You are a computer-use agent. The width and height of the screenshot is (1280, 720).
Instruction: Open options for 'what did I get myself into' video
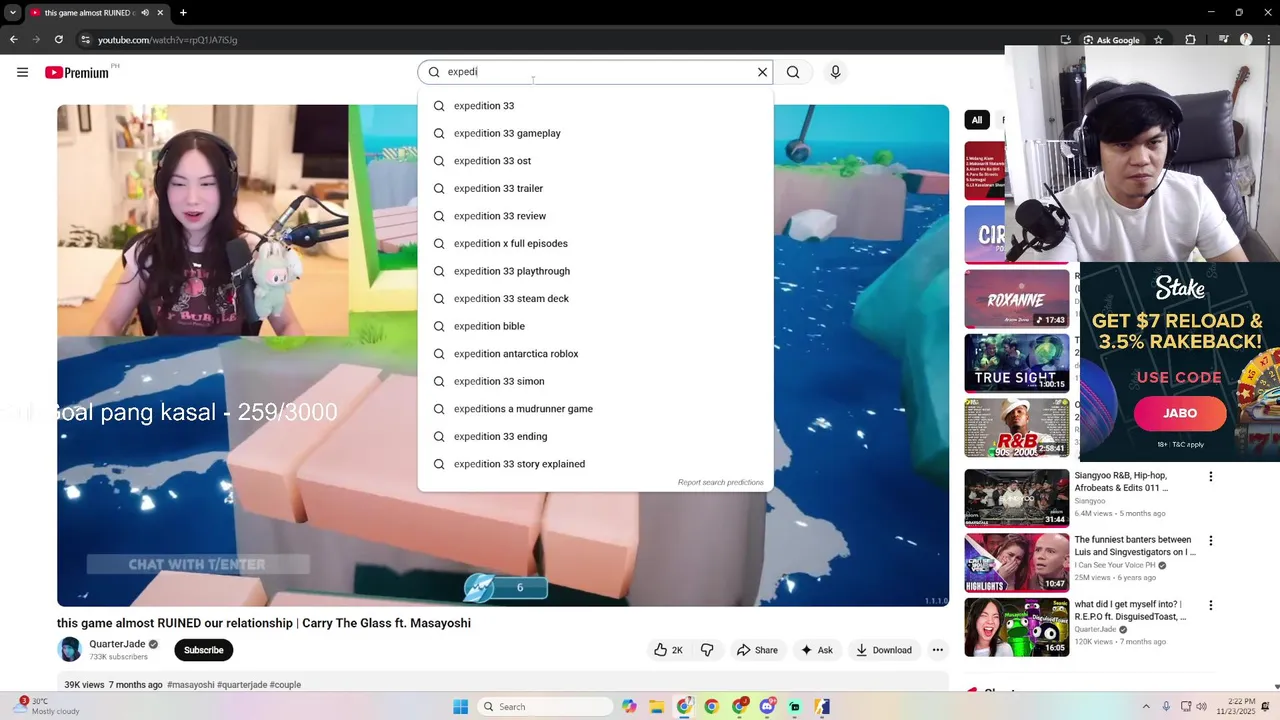point(1211,605)
